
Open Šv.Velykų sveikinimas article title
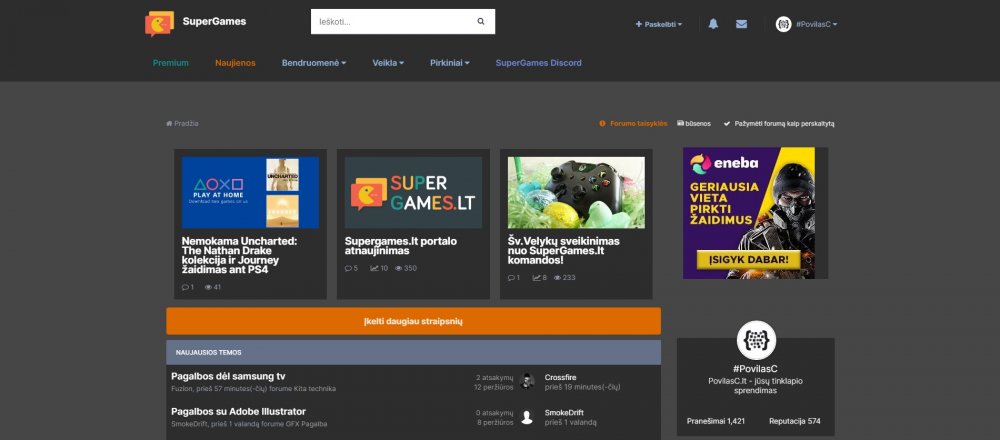pos(564,251)
